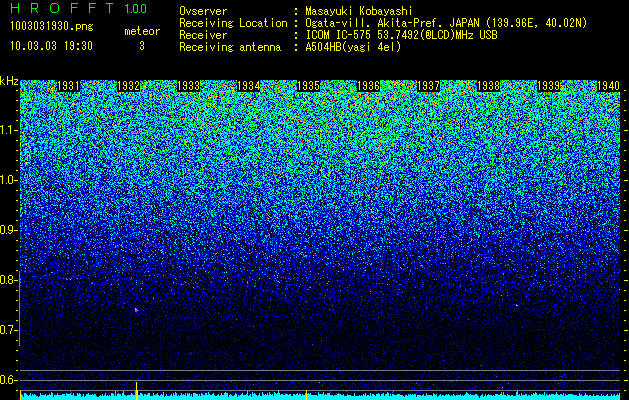Screen dimensions: 629x400
Task: Click the 1.0.0 version number
Action: (136, 8)
